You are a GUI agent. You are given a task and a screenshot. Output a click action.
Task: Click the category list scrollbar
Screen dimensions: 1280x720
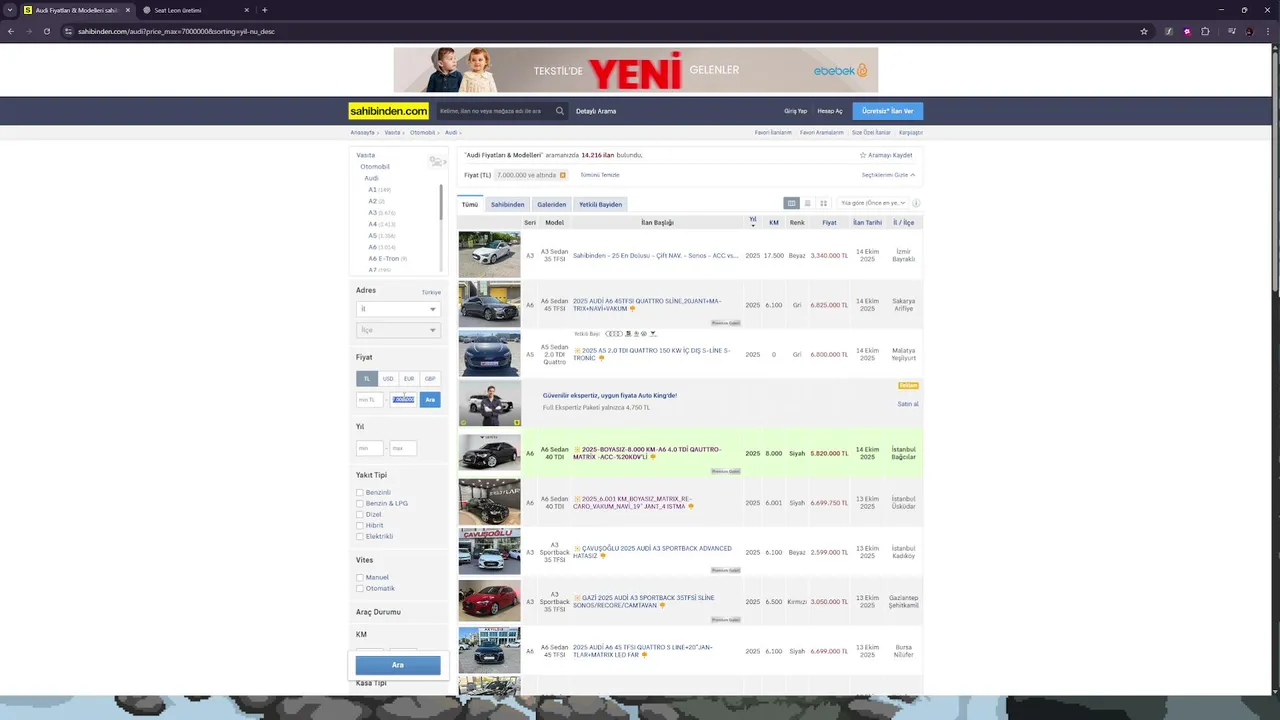coord(441,203)
